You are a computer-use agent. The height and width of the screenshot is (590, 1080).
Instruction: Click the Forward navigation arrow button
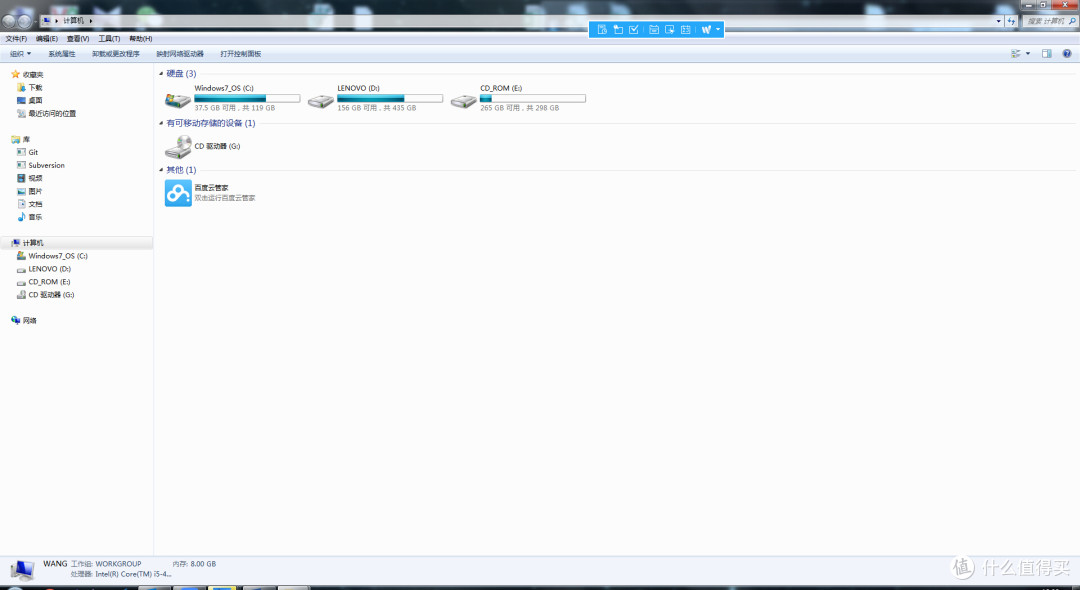(x=24, y=21)
